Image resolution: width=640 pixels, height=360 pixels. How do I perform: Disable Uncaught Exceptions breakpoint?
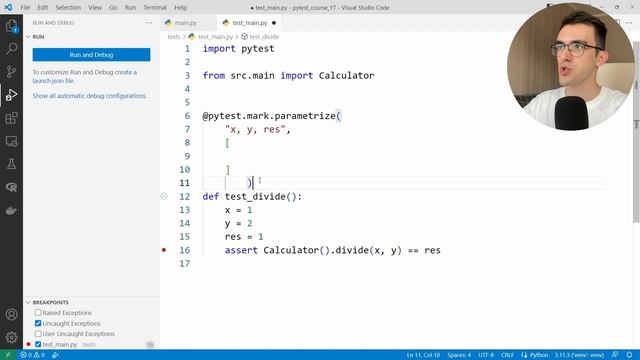[x=38, y=323]
